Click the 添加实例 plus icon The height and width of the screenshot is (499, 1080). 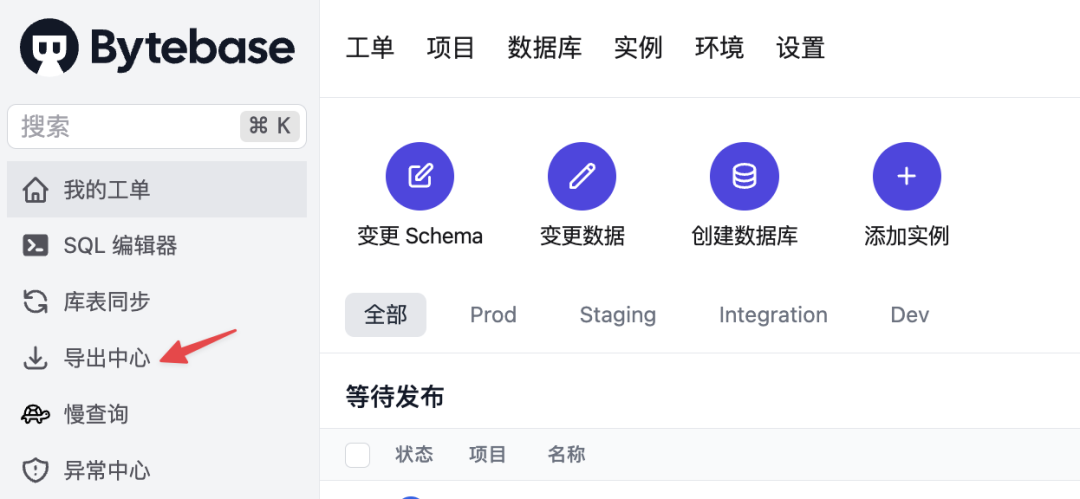tap(906, 177)
